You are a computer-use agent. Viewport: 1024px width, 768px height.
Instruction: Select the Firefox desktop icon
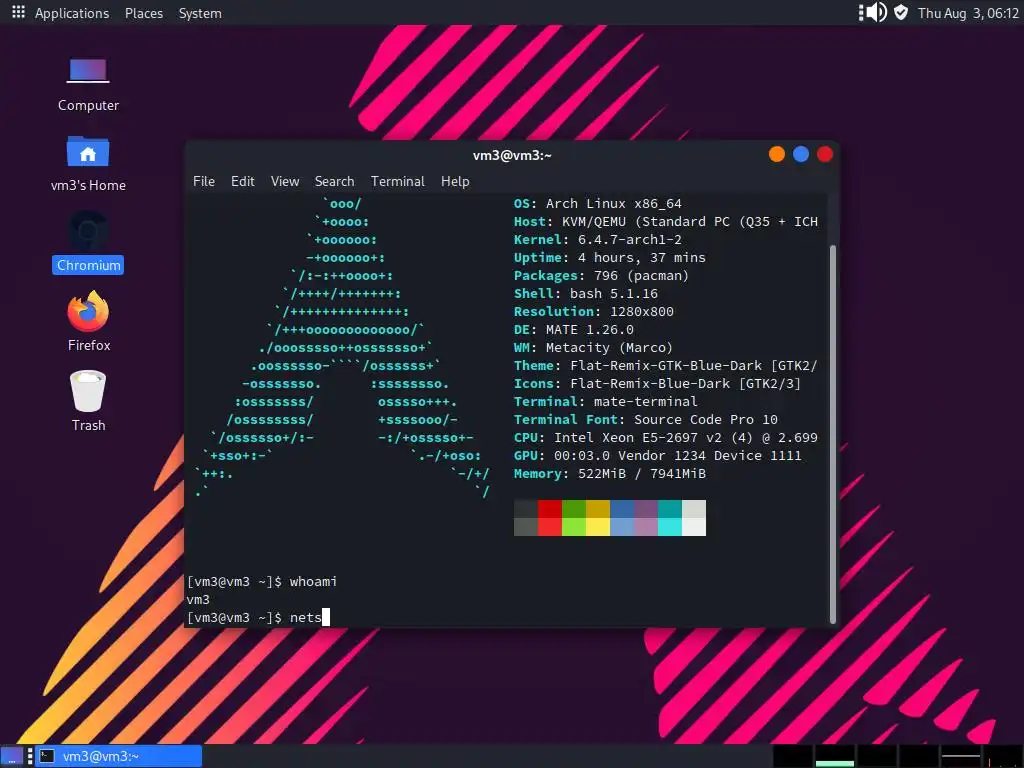point(88,322)
